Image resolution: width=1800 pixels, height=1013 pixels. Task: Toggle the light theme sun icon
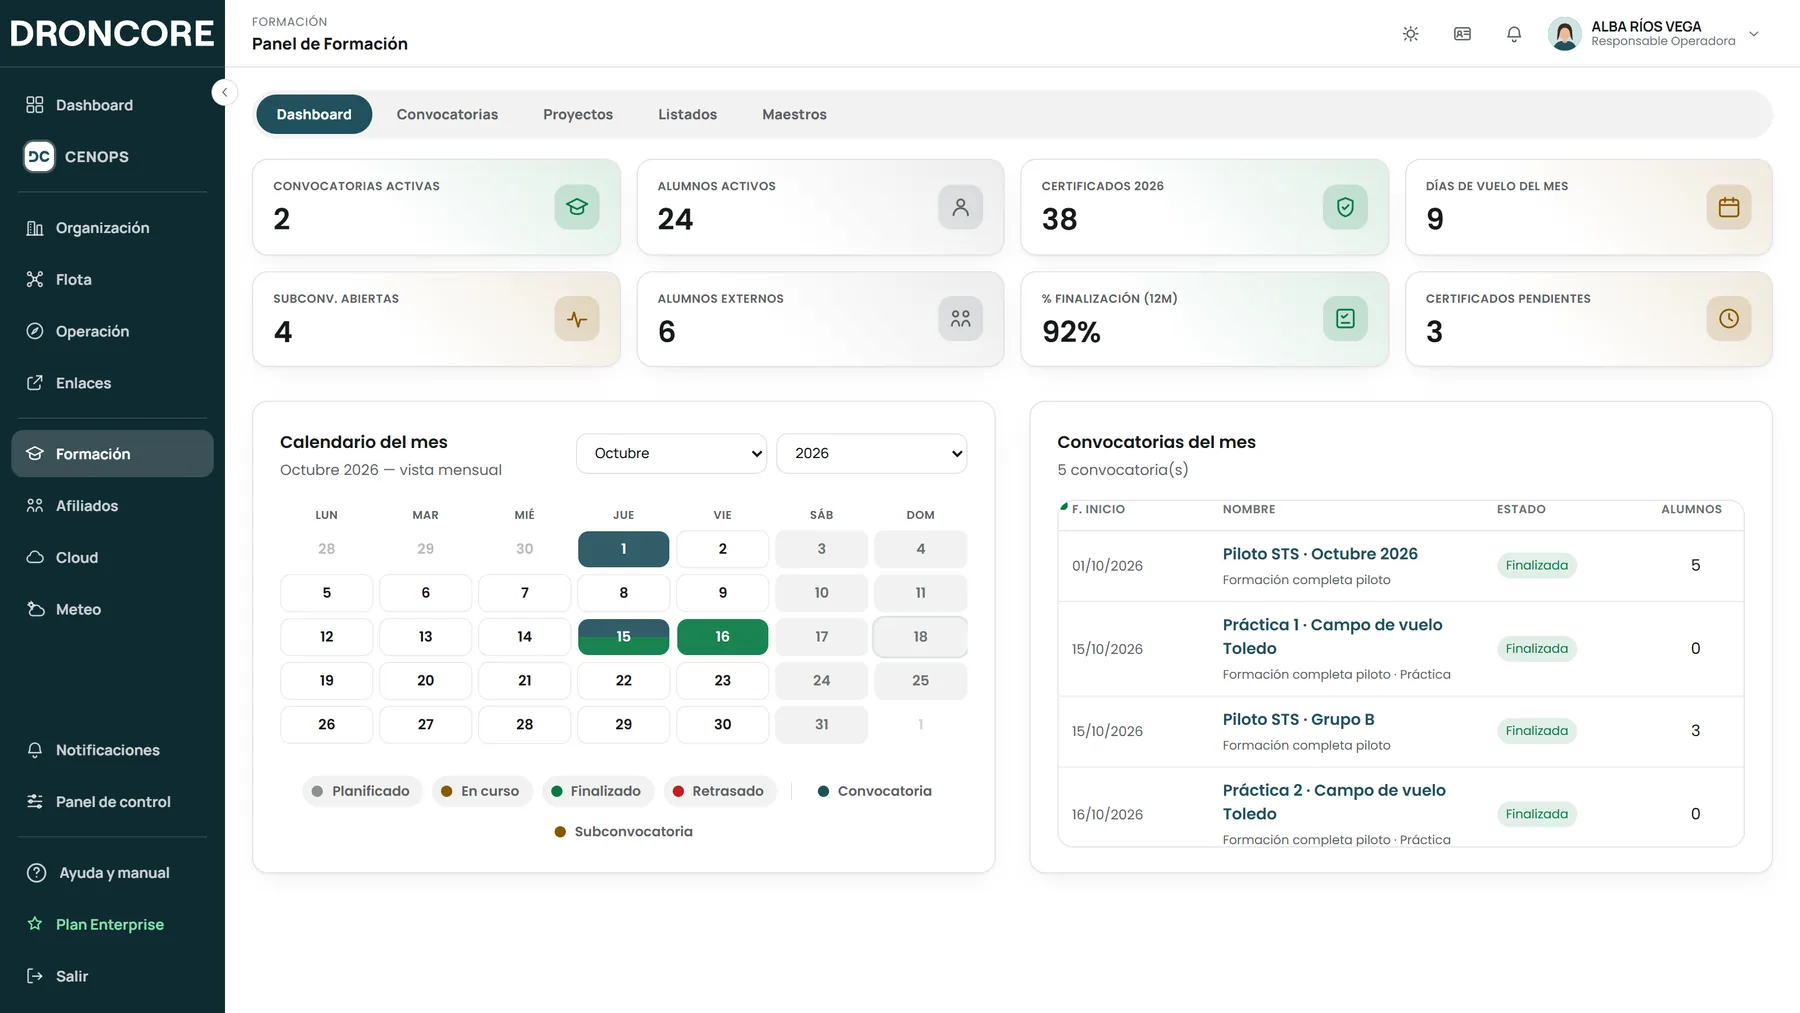click(x=1410, y=34)
